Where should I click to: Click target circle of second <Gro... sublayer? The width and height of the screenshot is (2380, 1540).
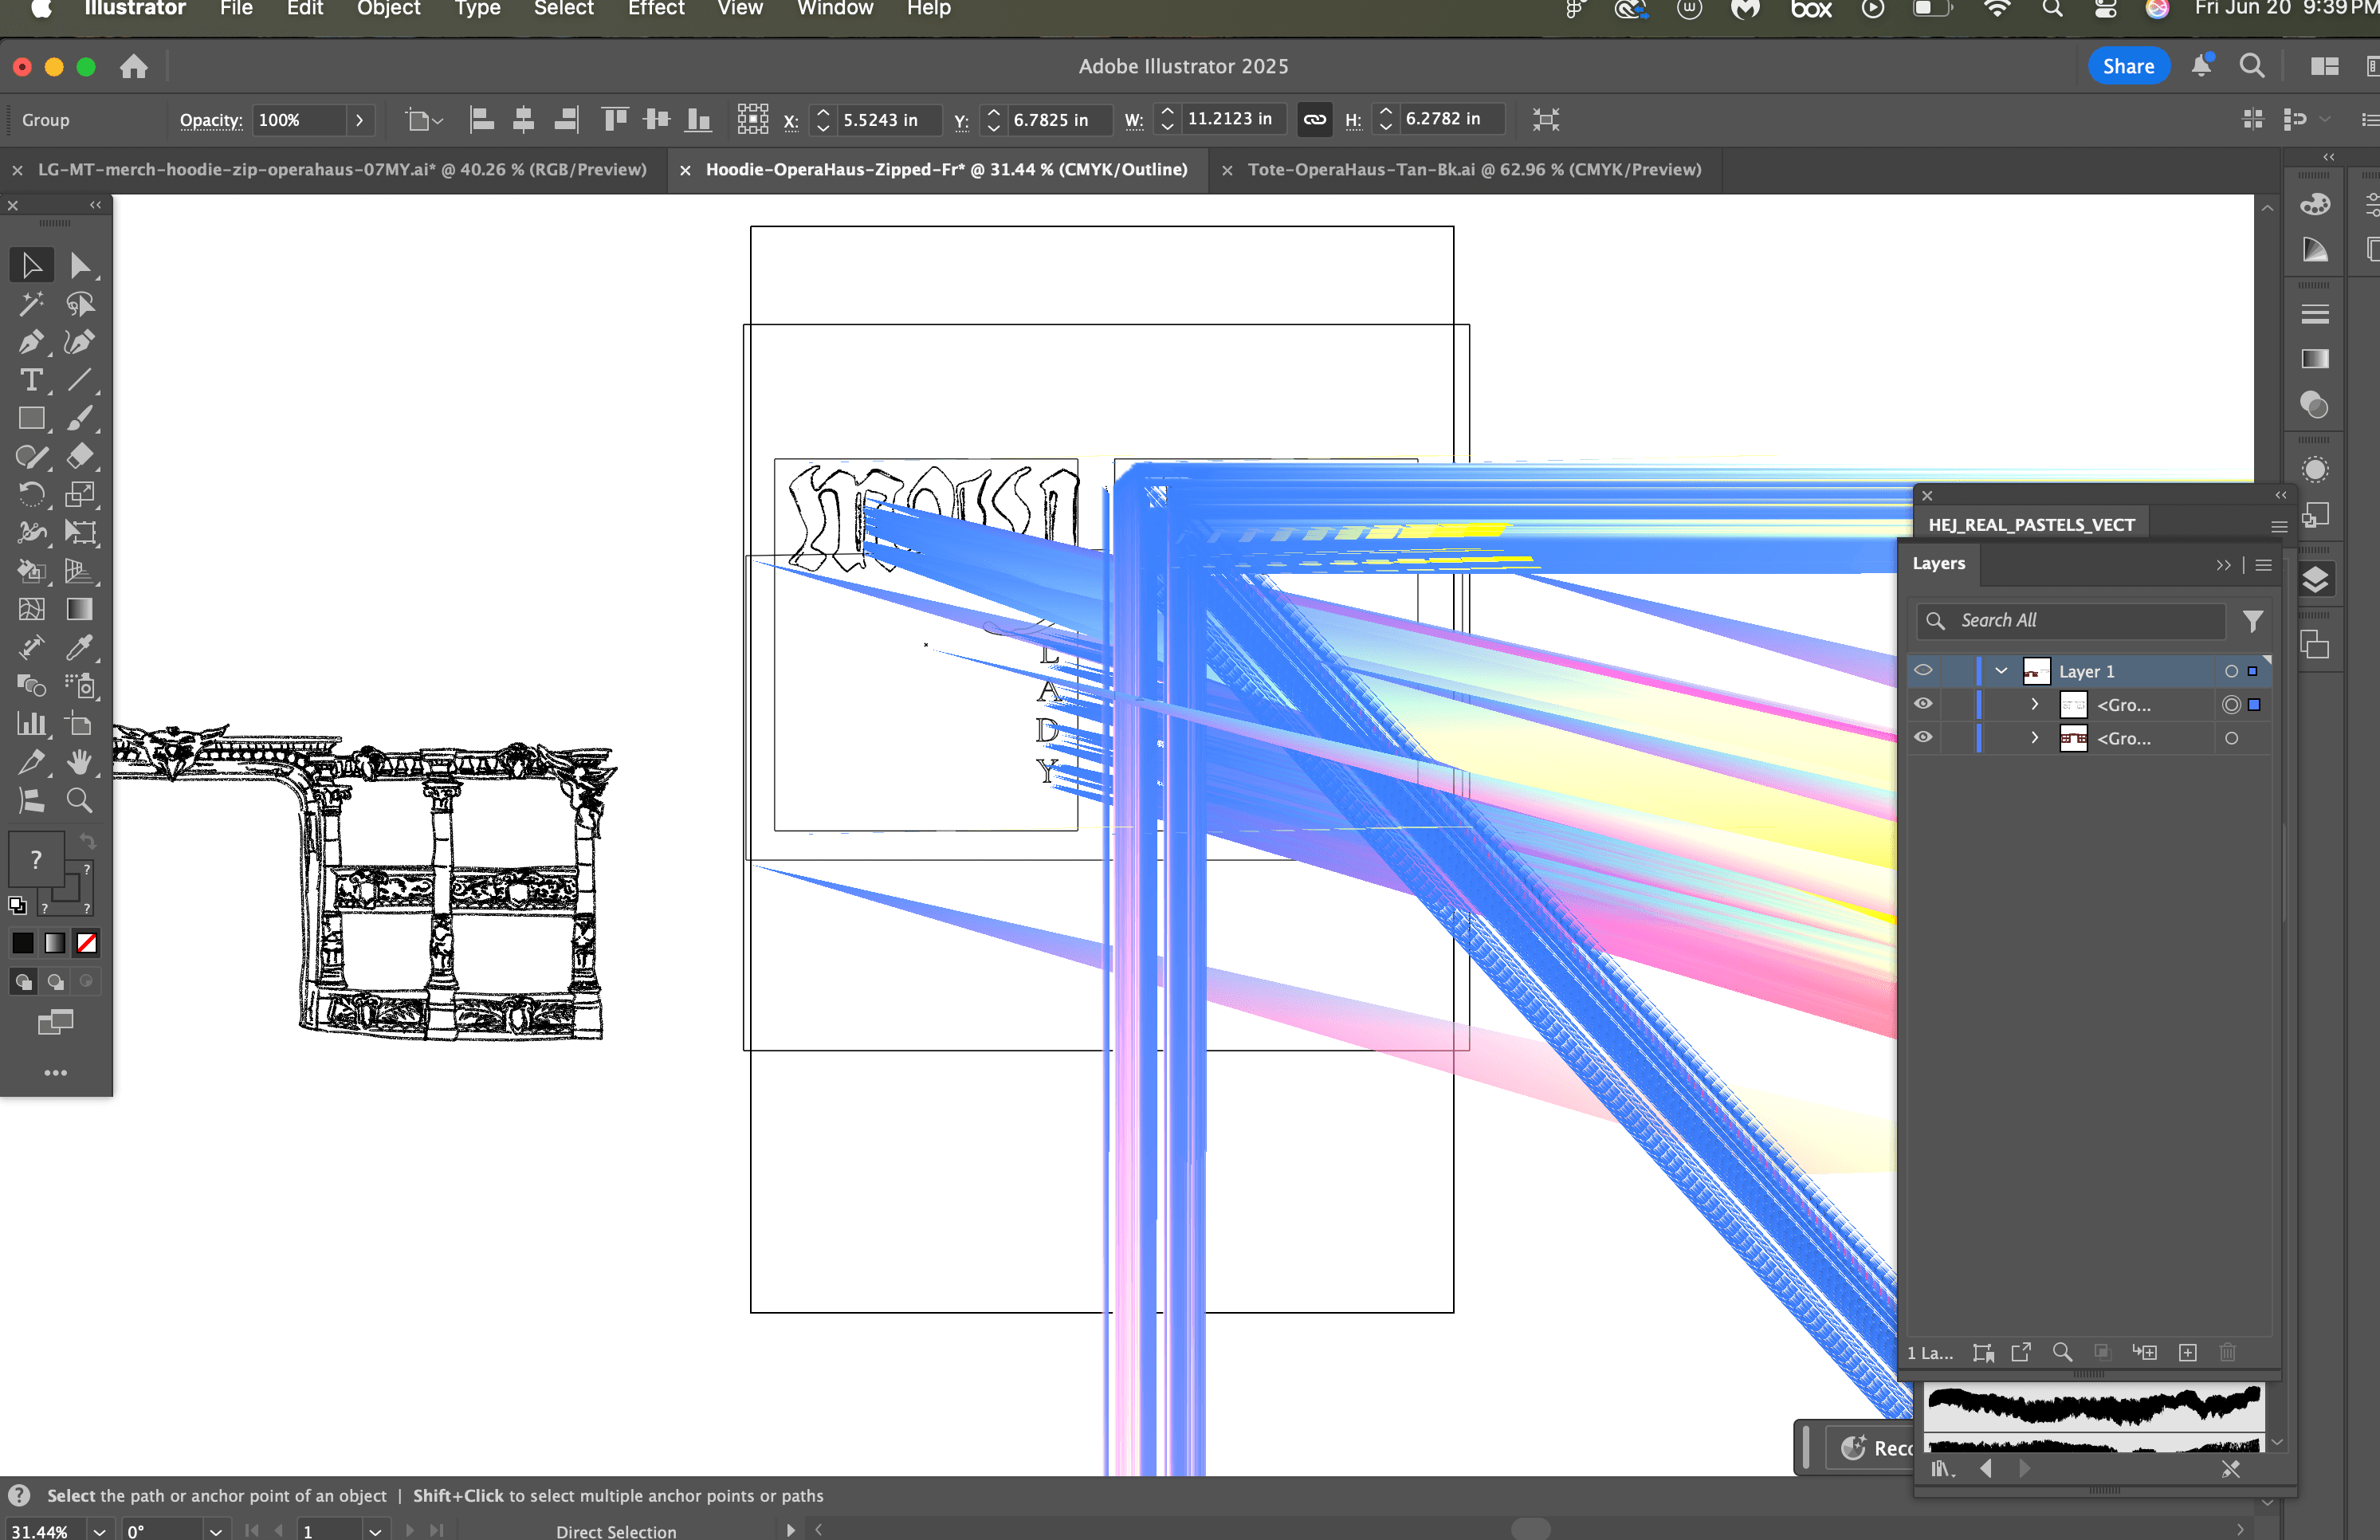(x=2231, y=738)
